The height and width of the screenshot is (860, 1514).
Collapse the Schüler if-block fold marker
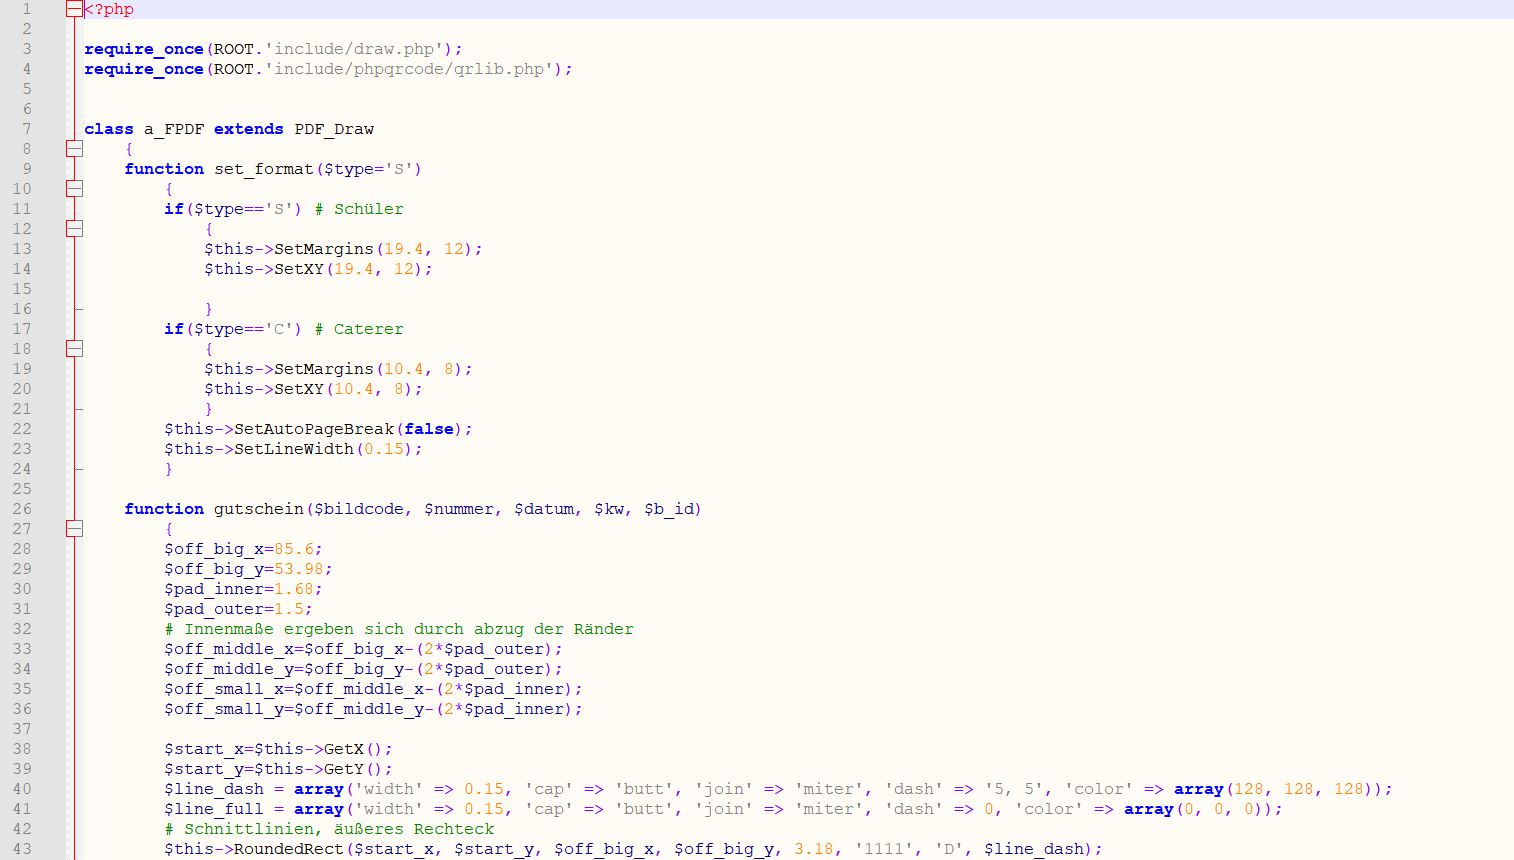click(74, 229)
